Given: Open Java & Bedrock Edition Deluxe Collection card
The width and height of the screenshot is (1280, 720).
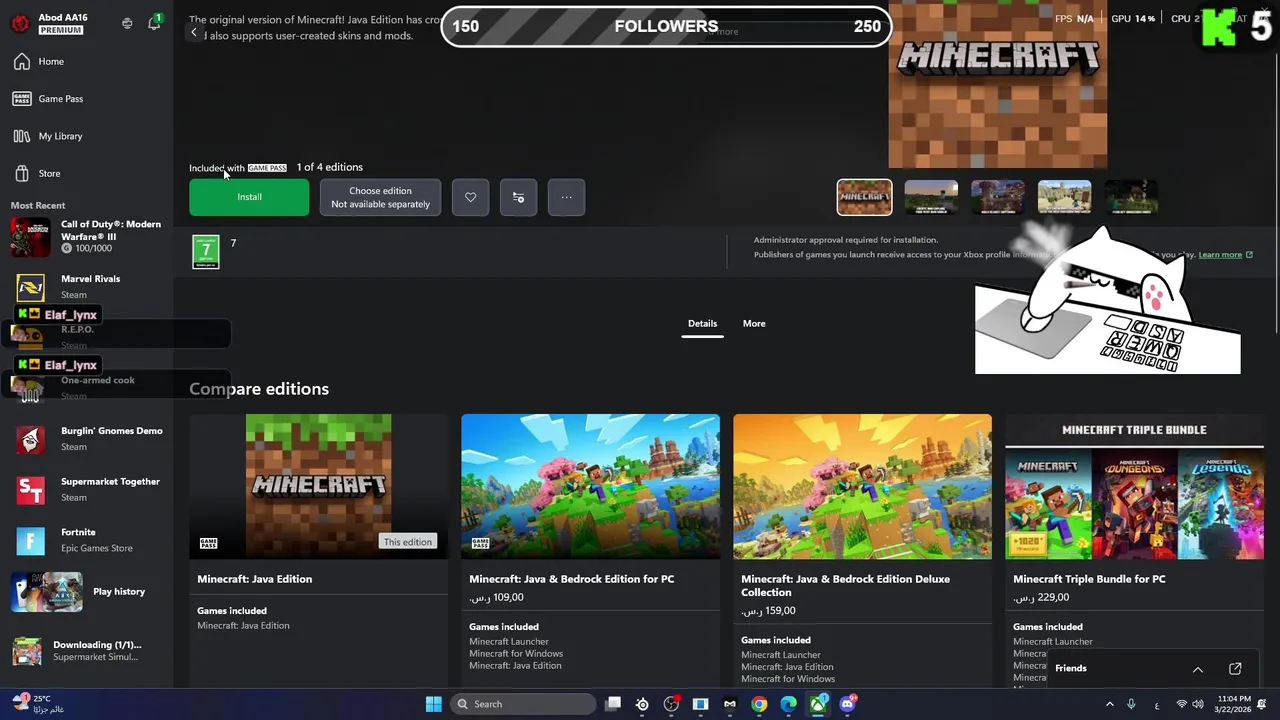Looking at the screenshot, I should point(862,486).
